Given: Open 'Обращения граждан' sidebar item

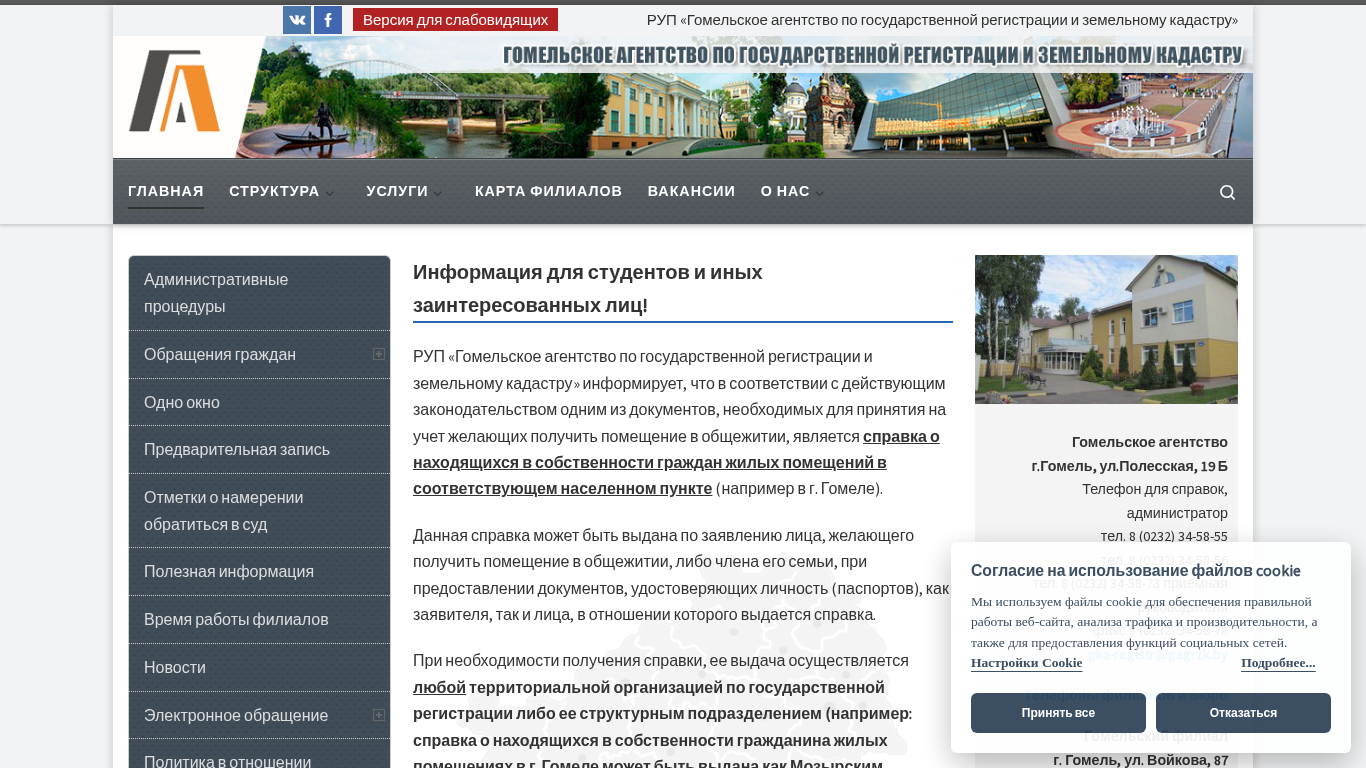Looking at the screenshot, I should tap(259, 355).
